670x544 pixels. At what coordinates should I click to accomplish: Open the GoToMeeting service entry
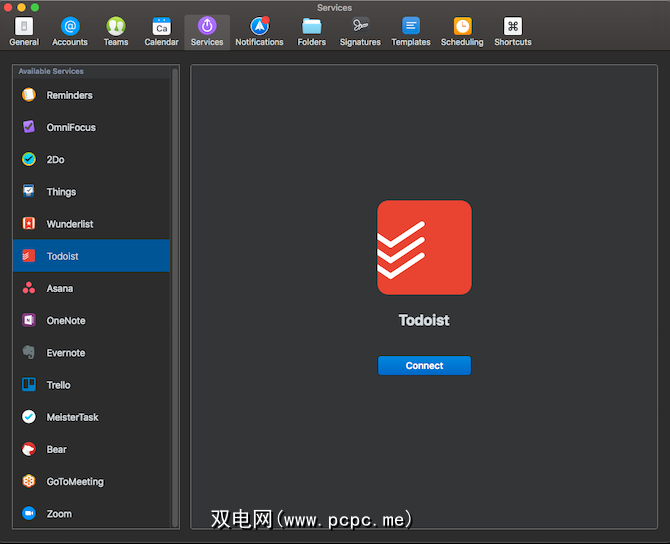pyautogui.click(x=74, y=482)
